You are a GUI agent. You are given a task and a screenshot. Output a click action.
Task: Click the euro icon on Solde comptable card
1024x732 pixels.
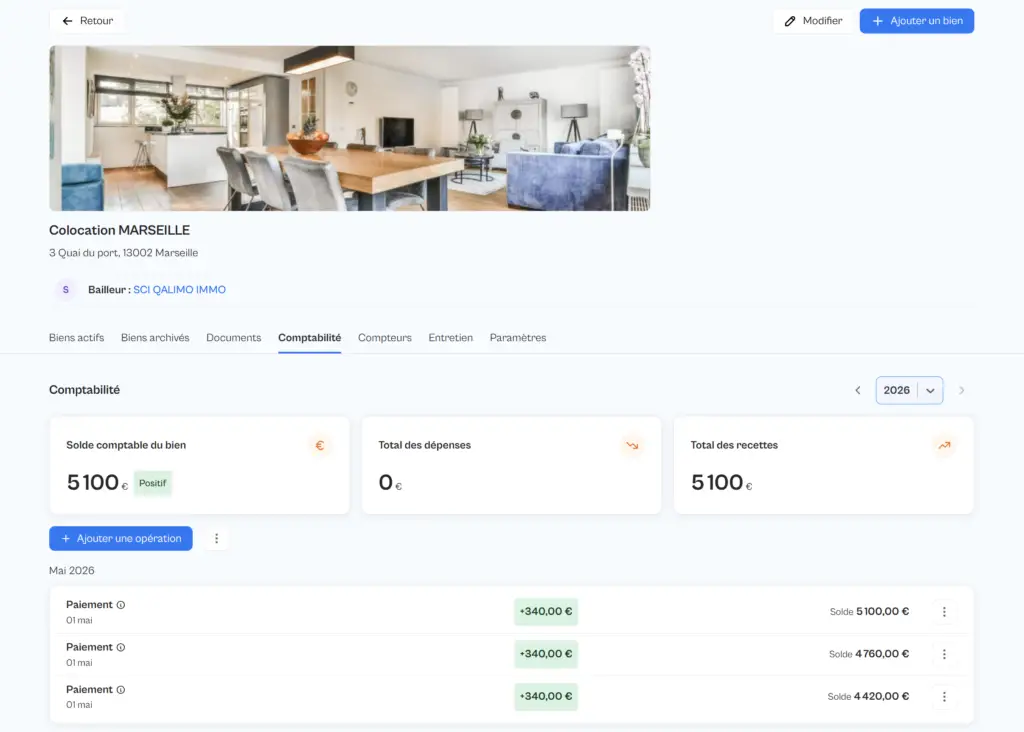(319, 445)
